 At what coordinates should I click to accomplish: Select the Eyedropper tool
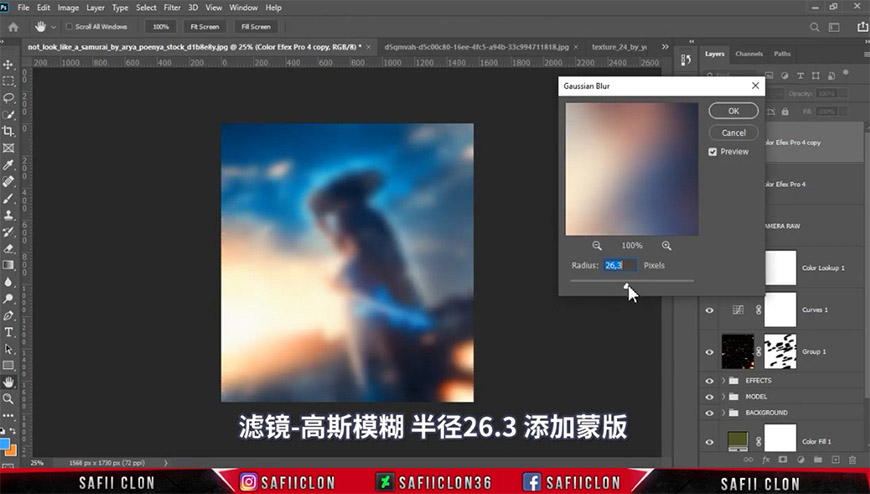point(8,164)
